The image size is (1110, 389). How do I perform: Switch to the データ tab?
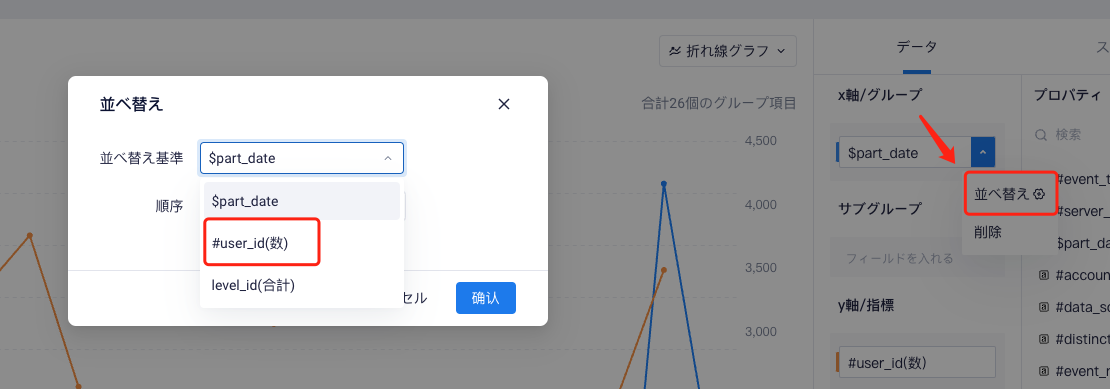point(917,47)
